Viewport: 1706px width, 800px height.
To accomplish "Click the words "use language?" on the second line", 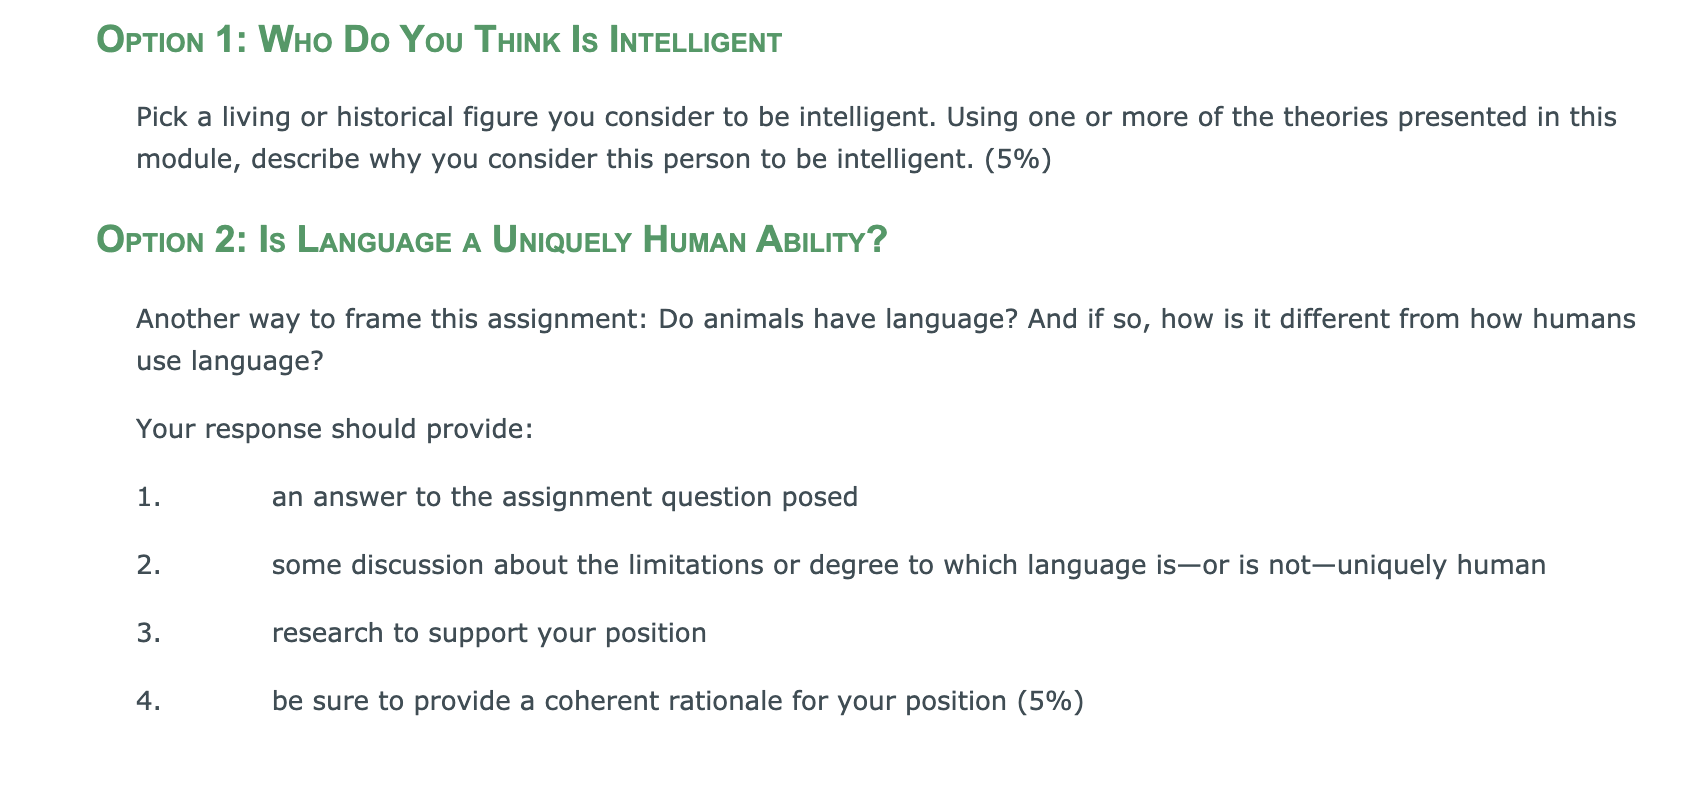I will coord(230,360).
